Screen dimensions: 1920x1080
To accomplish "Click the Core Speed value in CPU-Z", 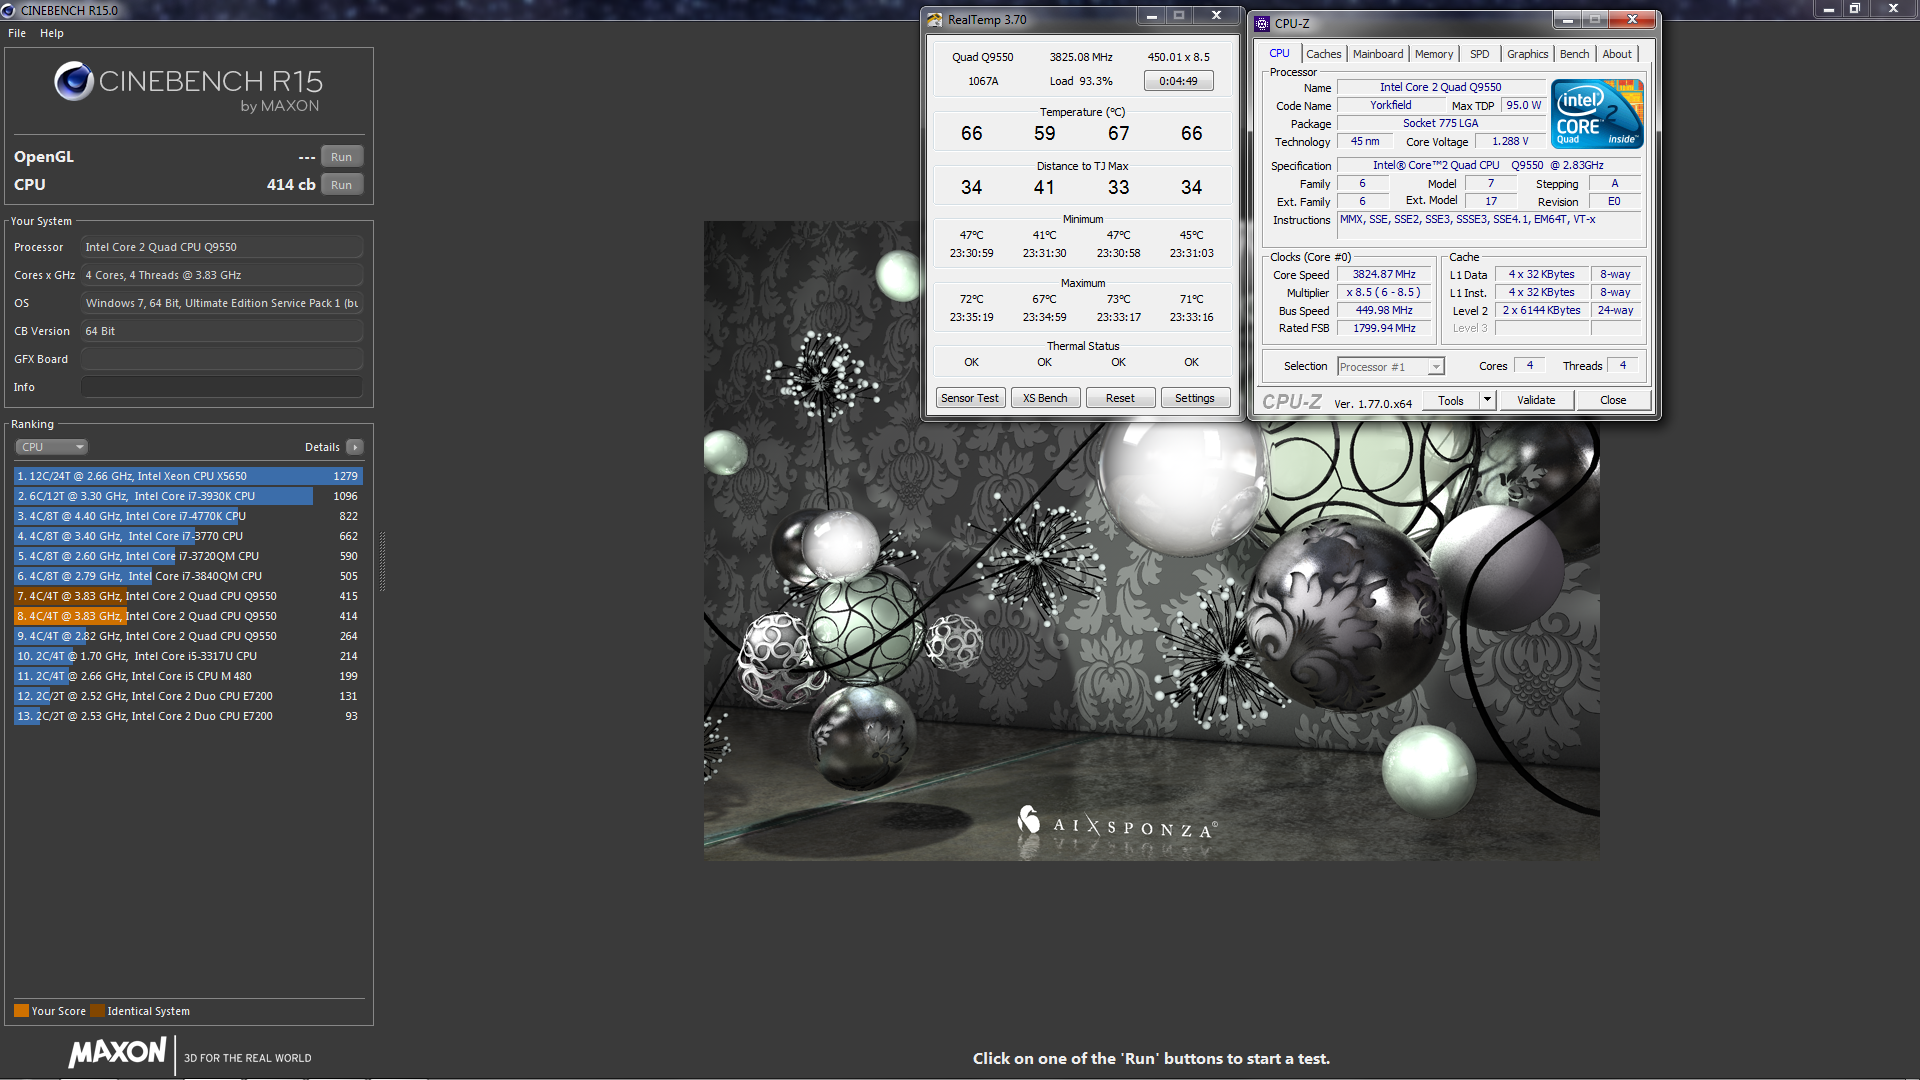I will (1384, 275).
